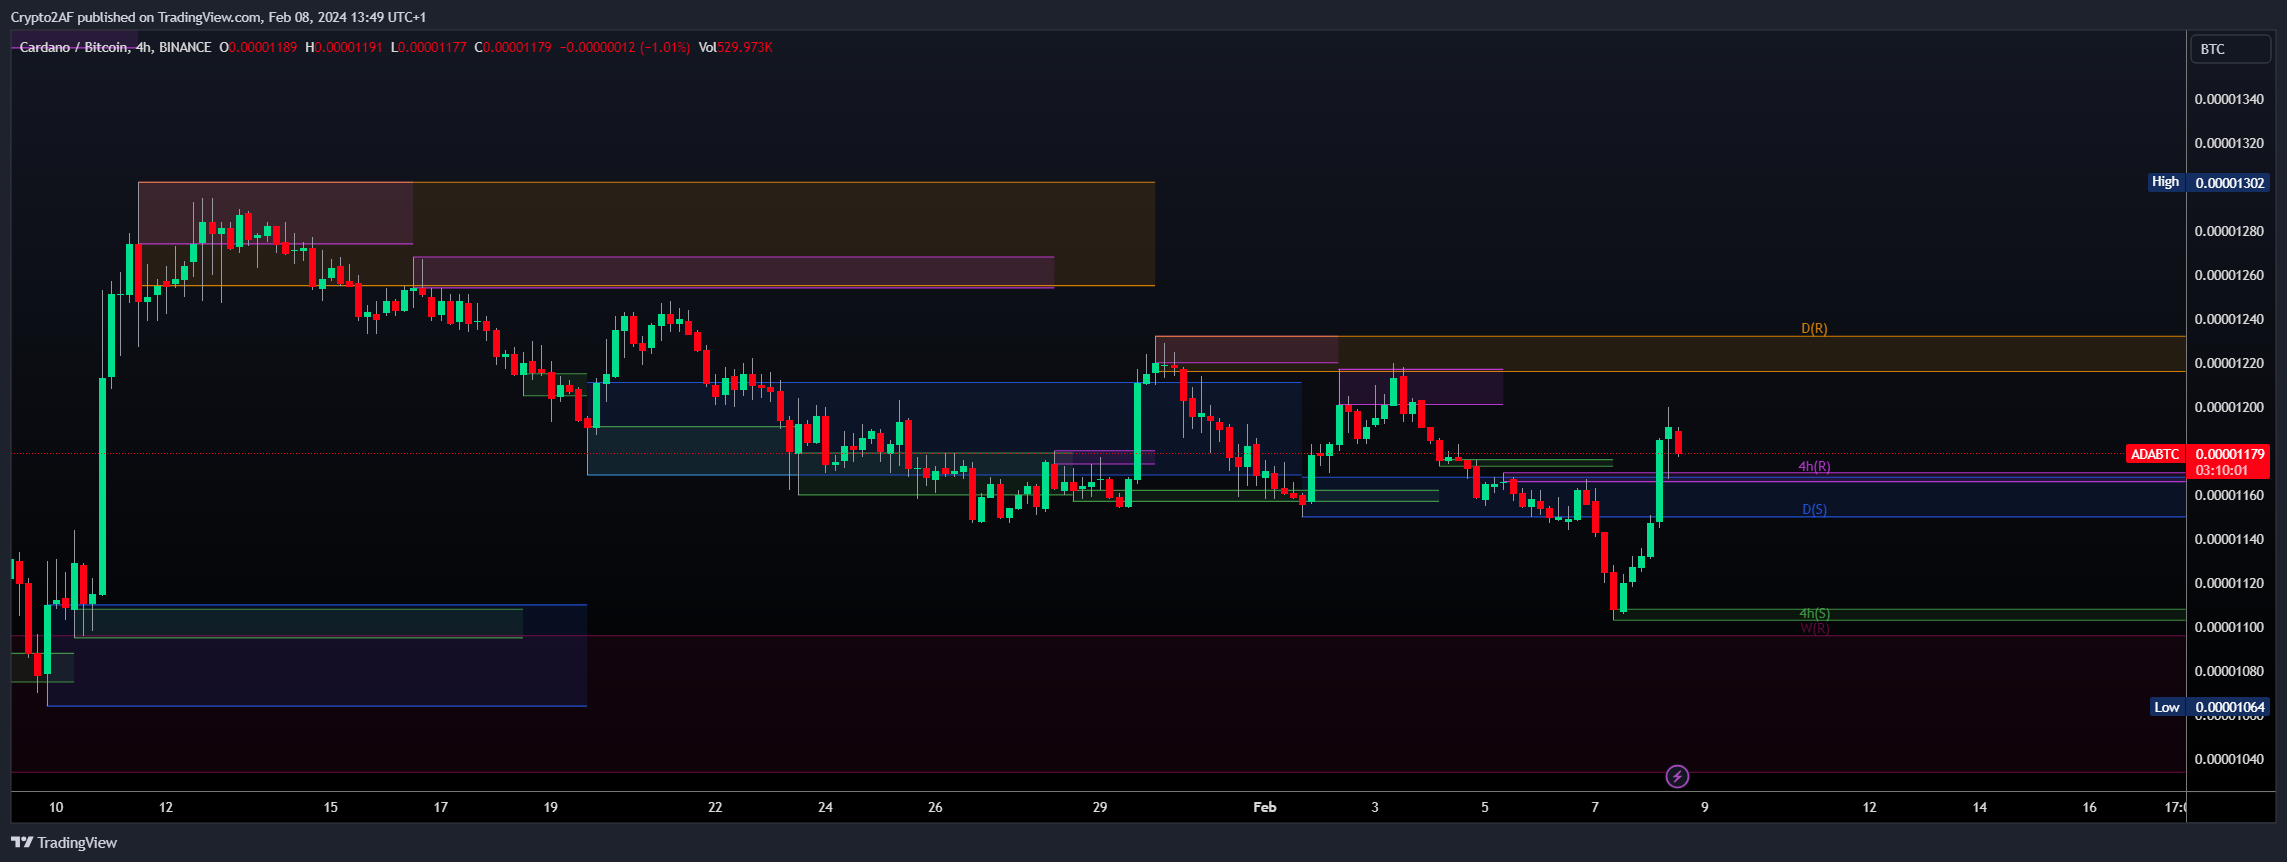
Task: Click price axis label 0.00001160
Action: click(2227, 495)
